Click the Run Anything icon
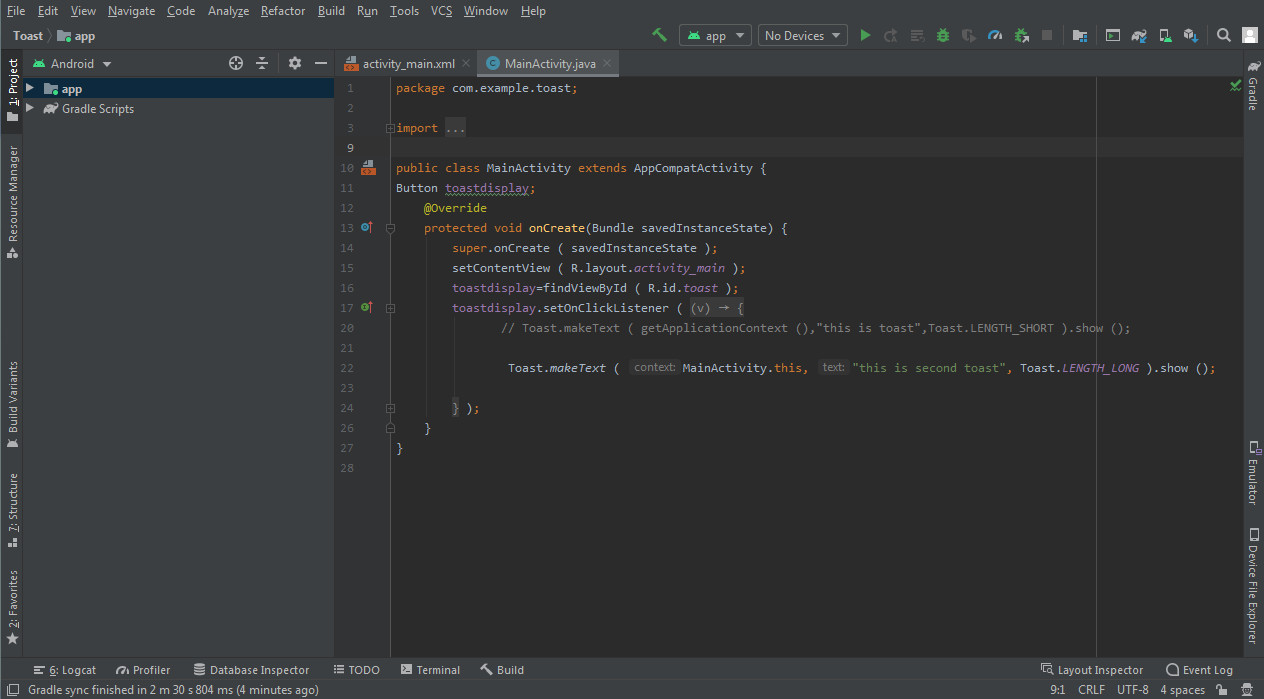This screenshot has width=1264, height=699. tap(1113, 35)
